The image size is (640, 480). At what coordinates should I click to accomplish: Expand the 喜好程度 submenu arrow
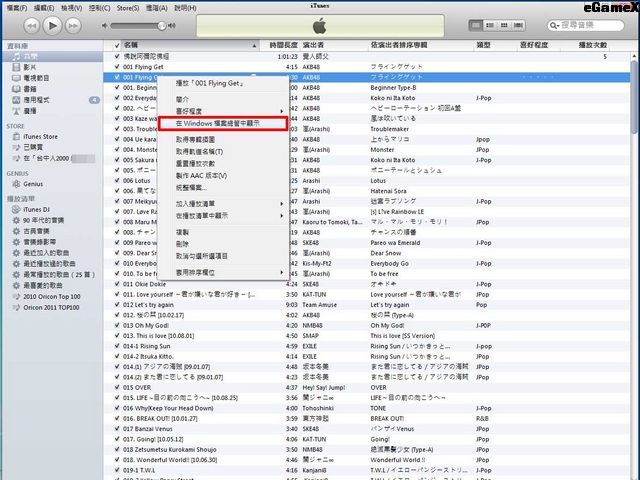coord(281,111)
